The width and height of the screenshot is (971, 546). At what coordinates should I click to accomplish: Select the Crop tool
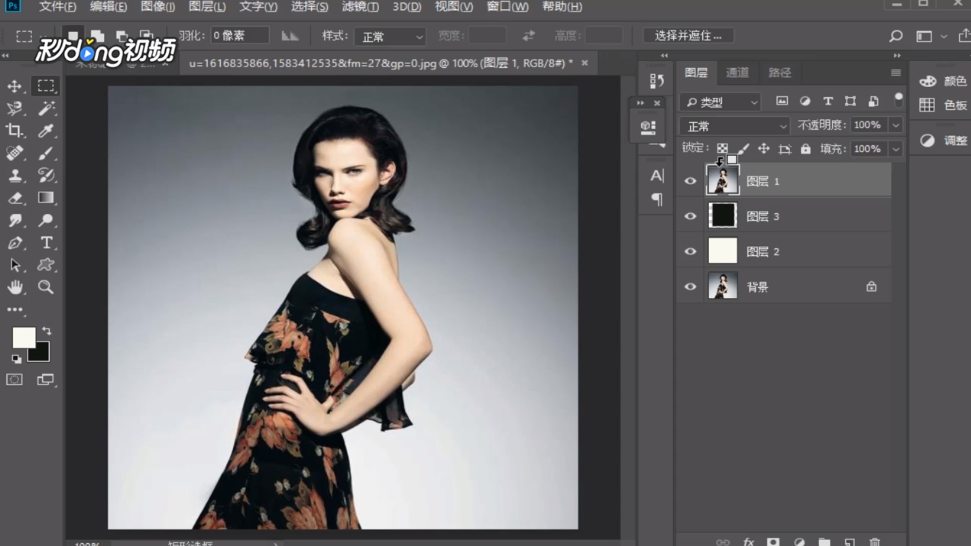[x=14, y=131]
